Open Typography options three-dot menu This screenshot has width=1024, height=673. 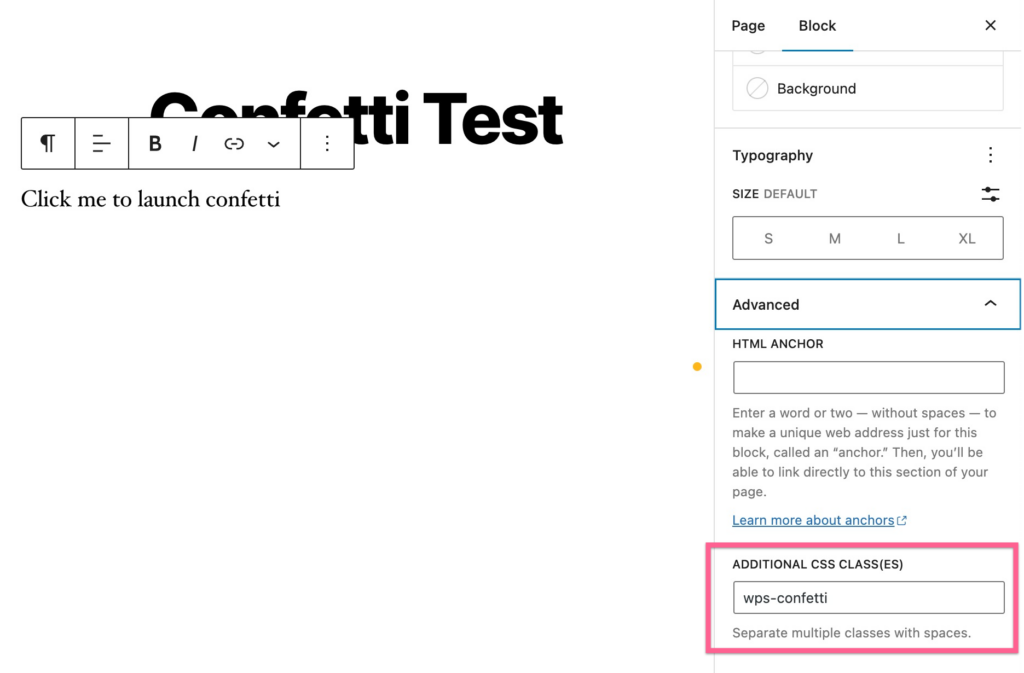pos(990,155)
